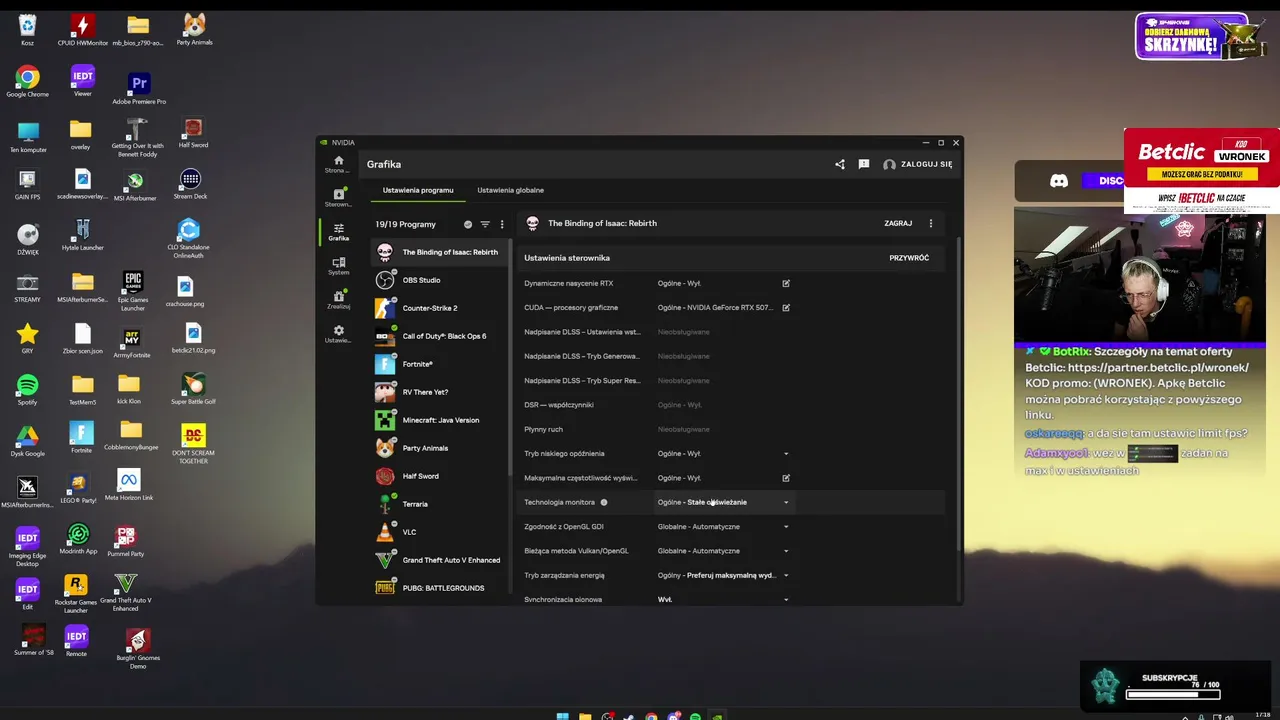Click the PRZYWRÓĆ button
The width and height of the screenshot is (1280, 720).
pos(909,258)
